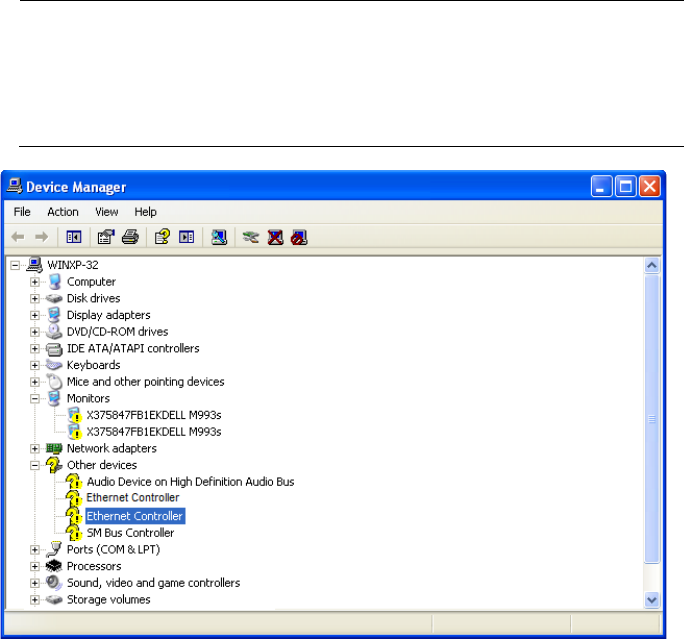
Task: Click the scrollbar down arrow
Action: point(652,600)
